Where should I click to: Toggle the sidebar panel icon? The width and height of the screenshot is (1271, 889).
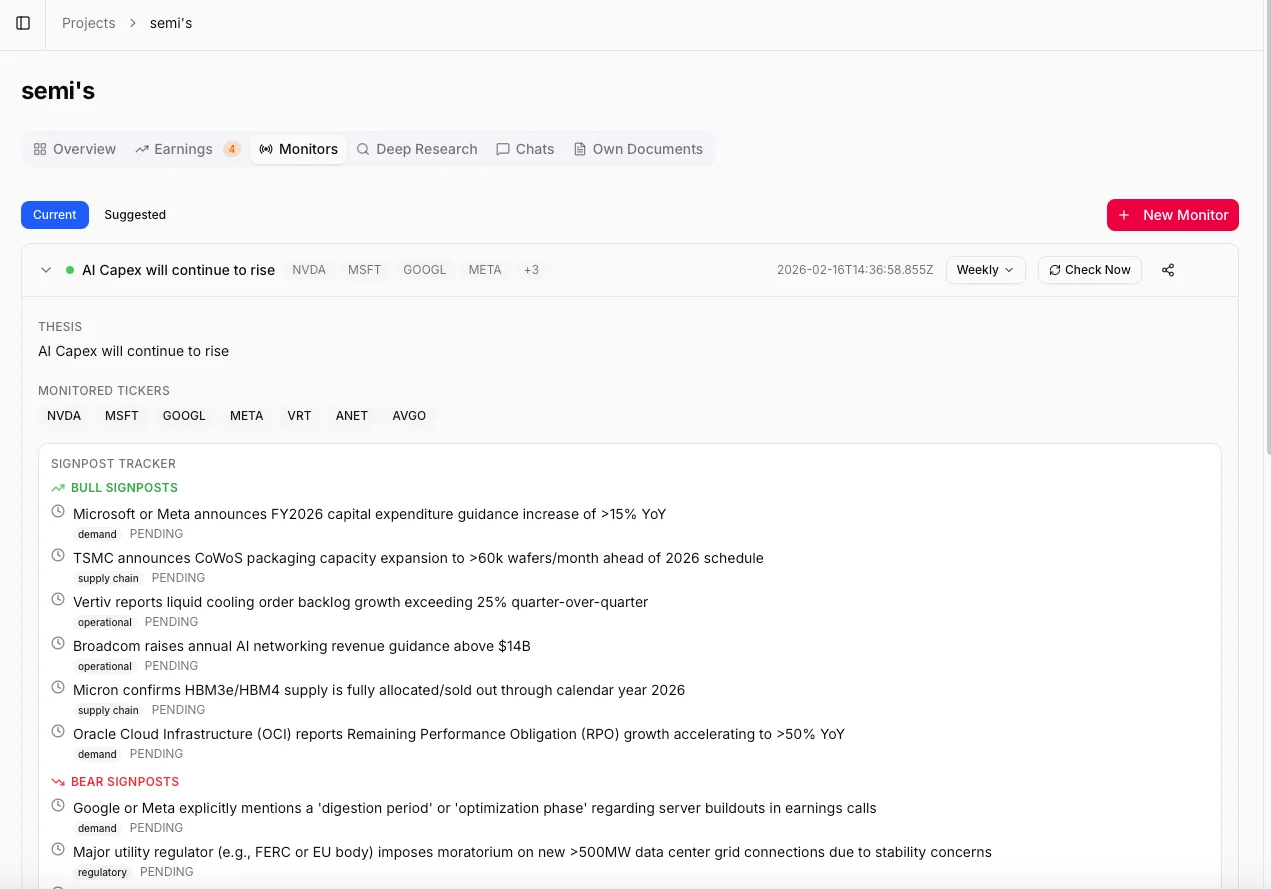23,23
